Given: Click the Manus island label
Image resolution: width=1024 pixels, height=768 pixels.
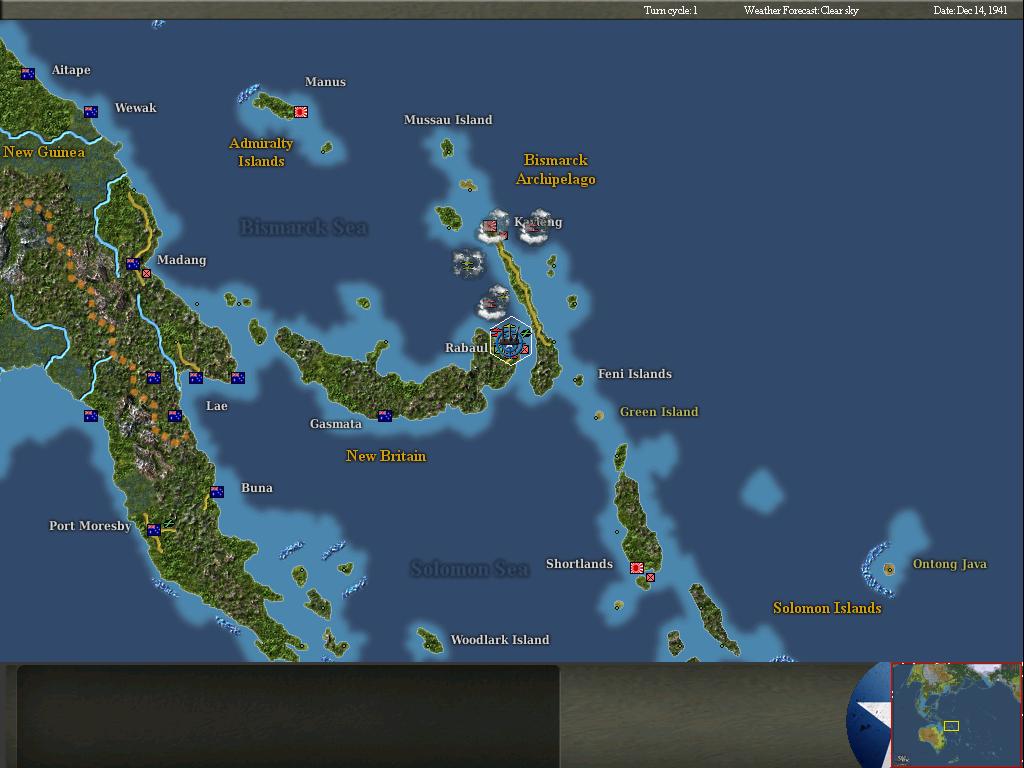Looking at the screenshot, I should [325, 82].
